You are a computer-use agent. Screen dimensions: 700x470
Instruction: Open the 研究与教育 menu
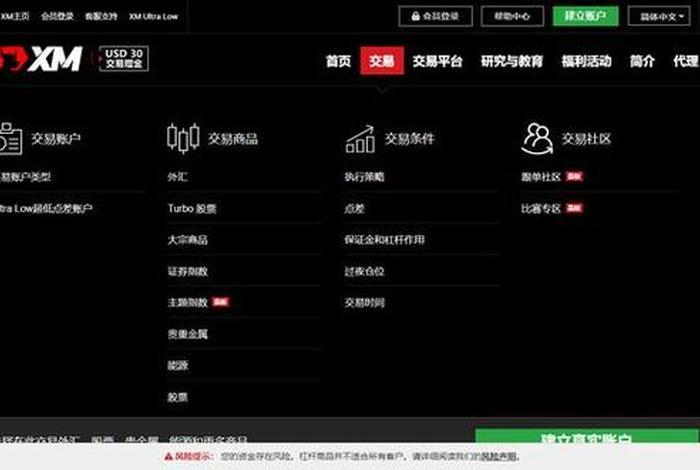click(512, 61)
